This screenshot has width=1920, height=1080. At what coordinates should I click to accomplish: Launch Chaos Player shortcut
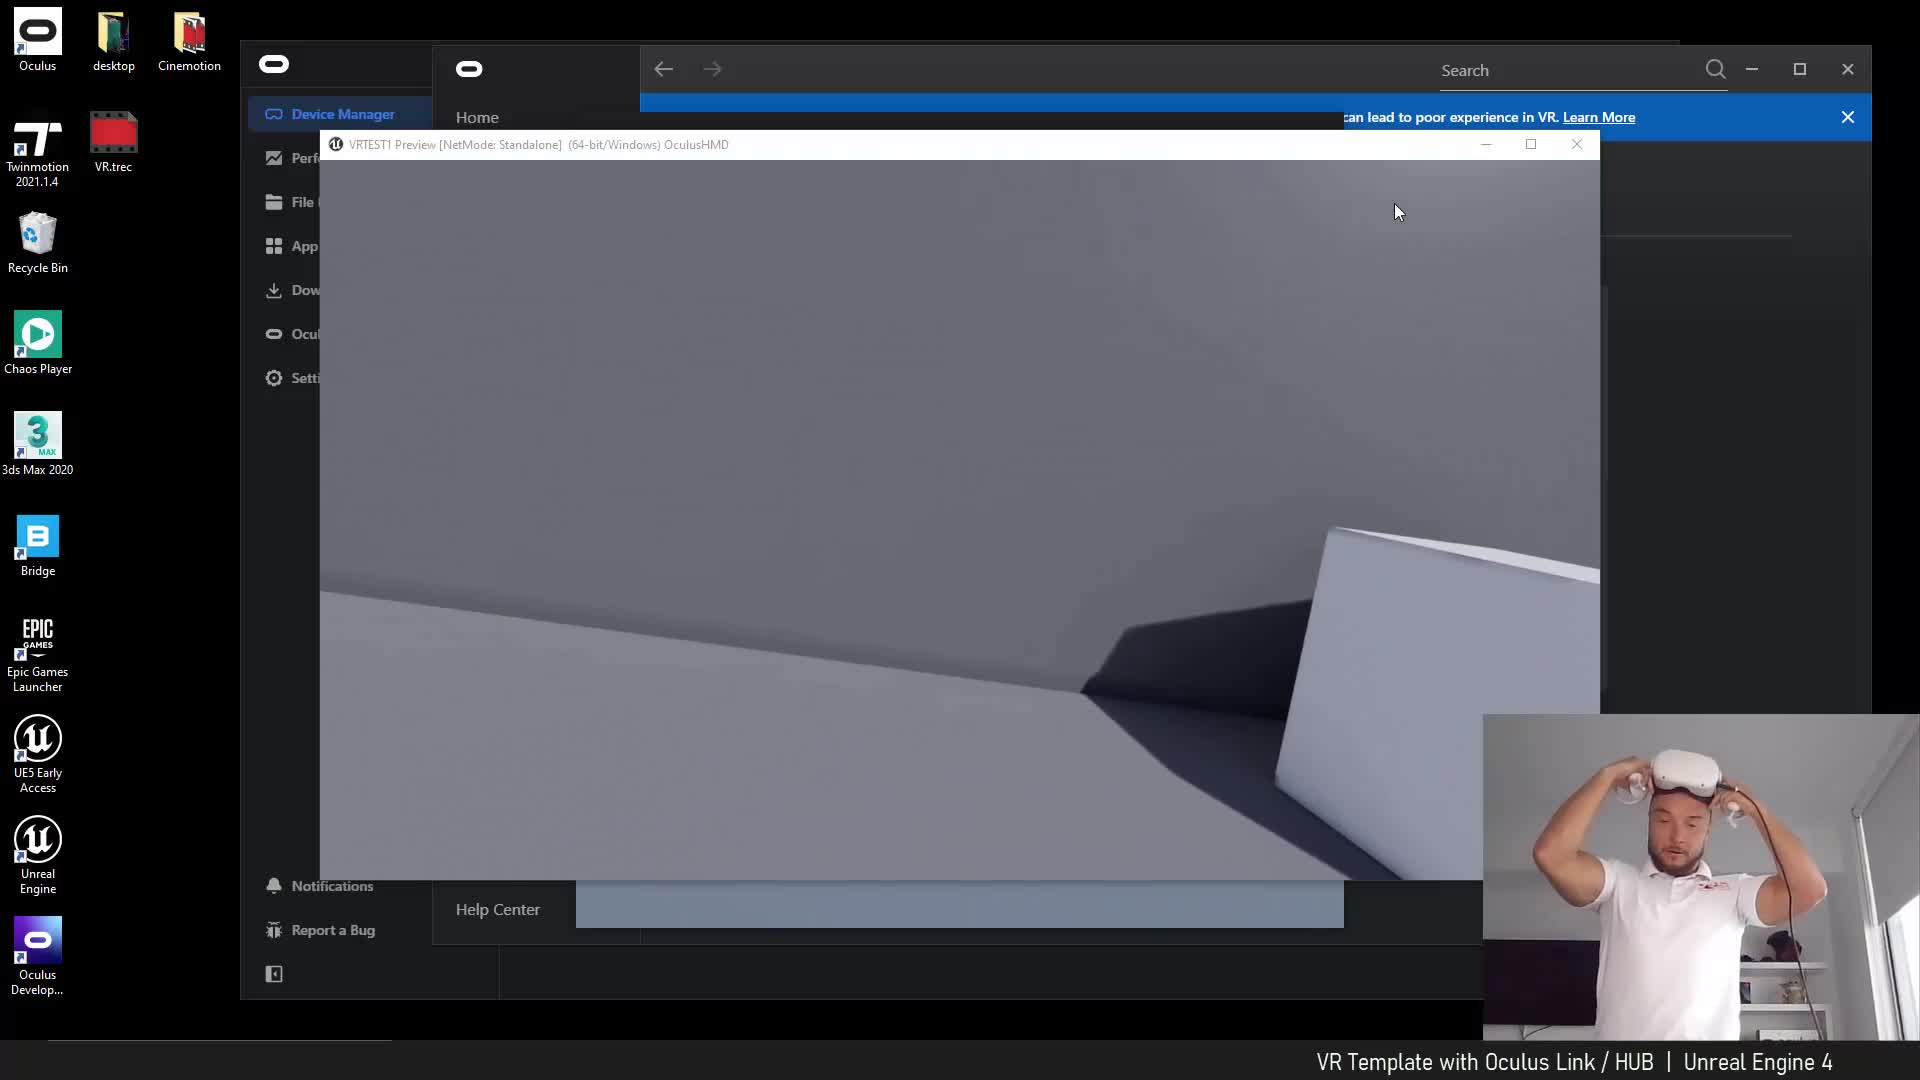[x=38, y=343]
